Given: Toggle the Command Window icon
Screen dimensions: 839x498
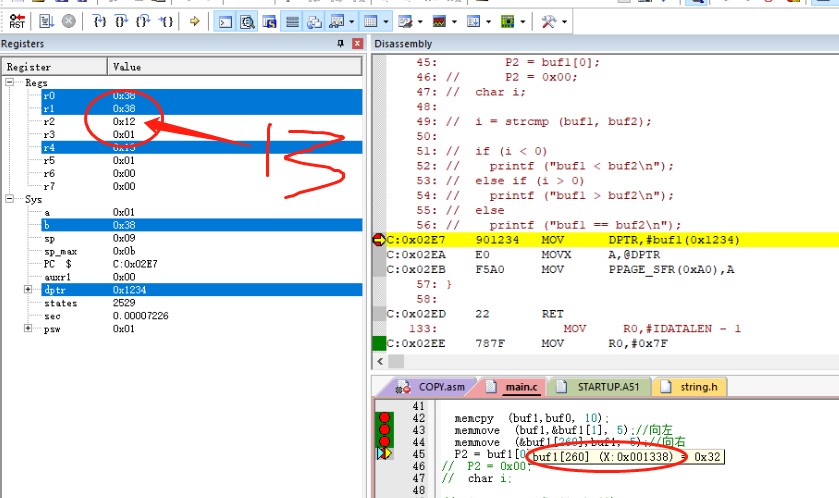Looking at the screenshot, I should [225, 22].
